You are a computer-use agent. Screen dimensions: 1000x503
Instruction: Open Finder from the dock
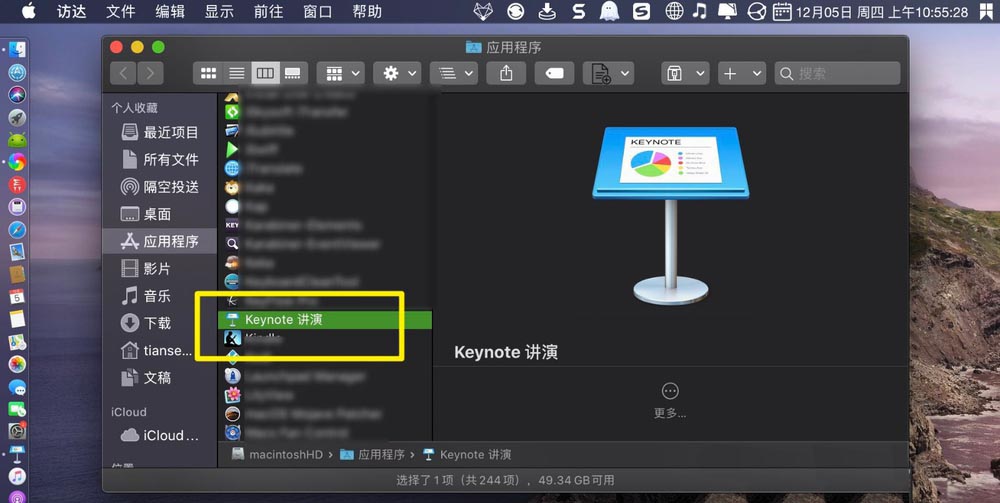(x=17, y=50)
